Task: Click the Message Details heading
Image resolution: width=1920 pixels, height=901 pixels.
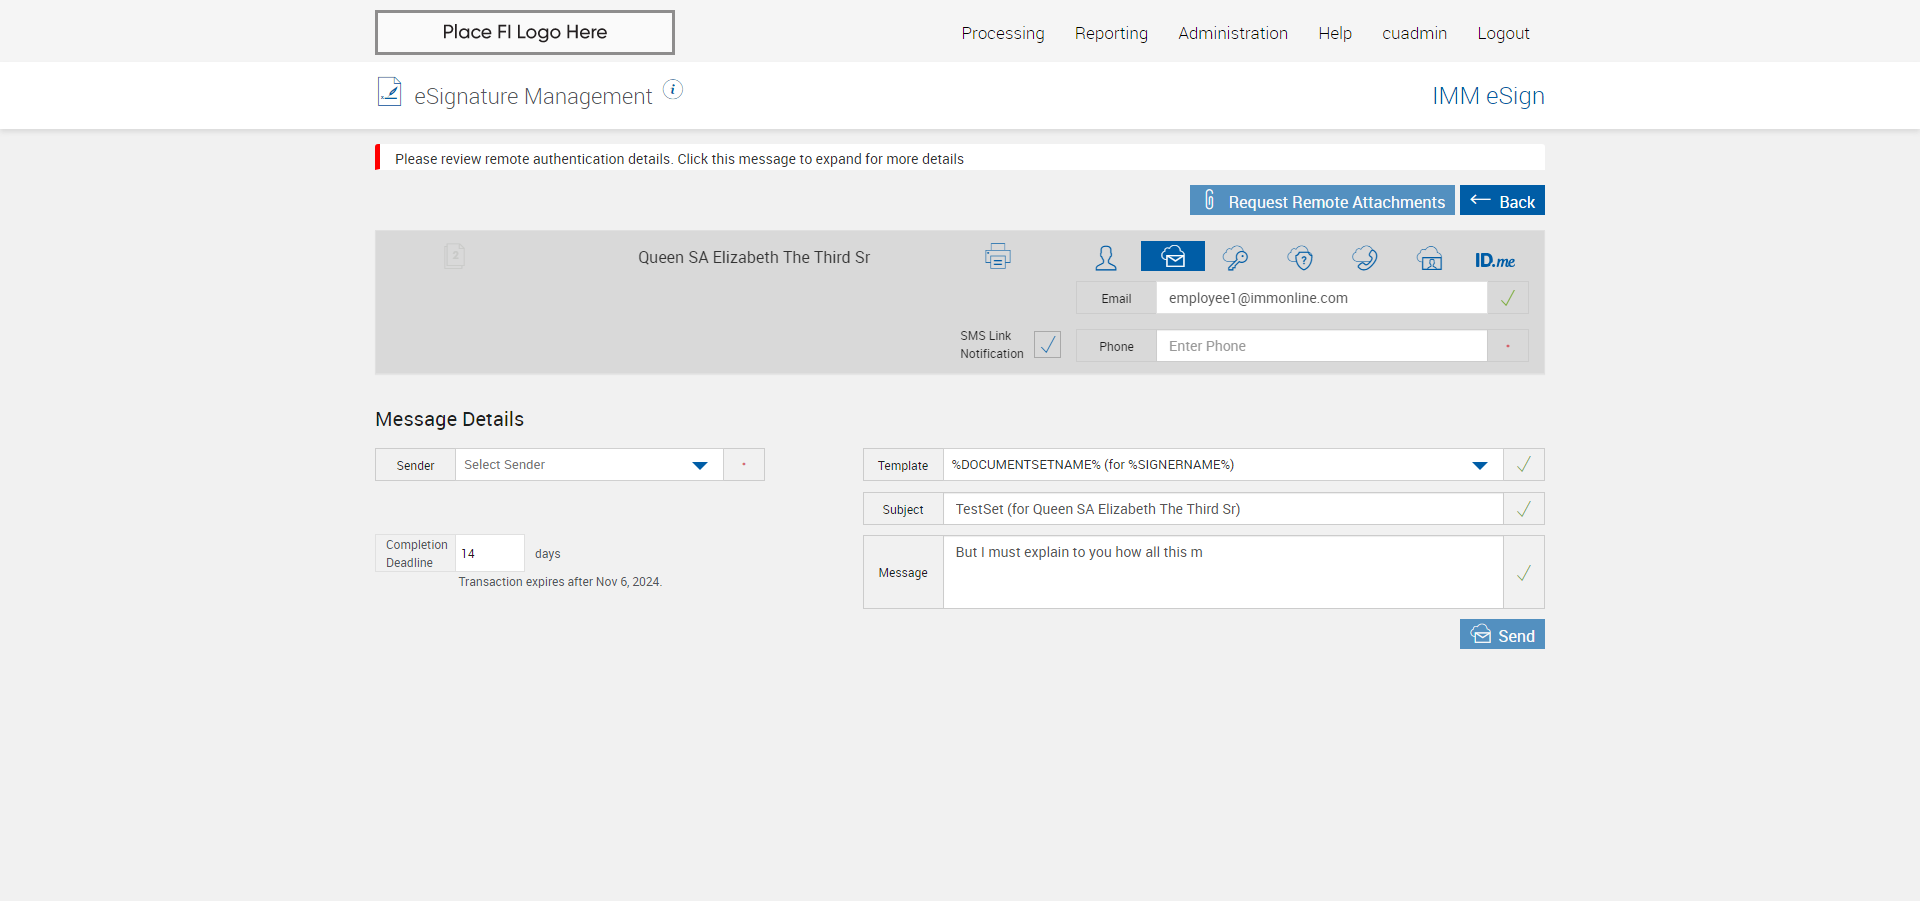Action: pos(449,419)
